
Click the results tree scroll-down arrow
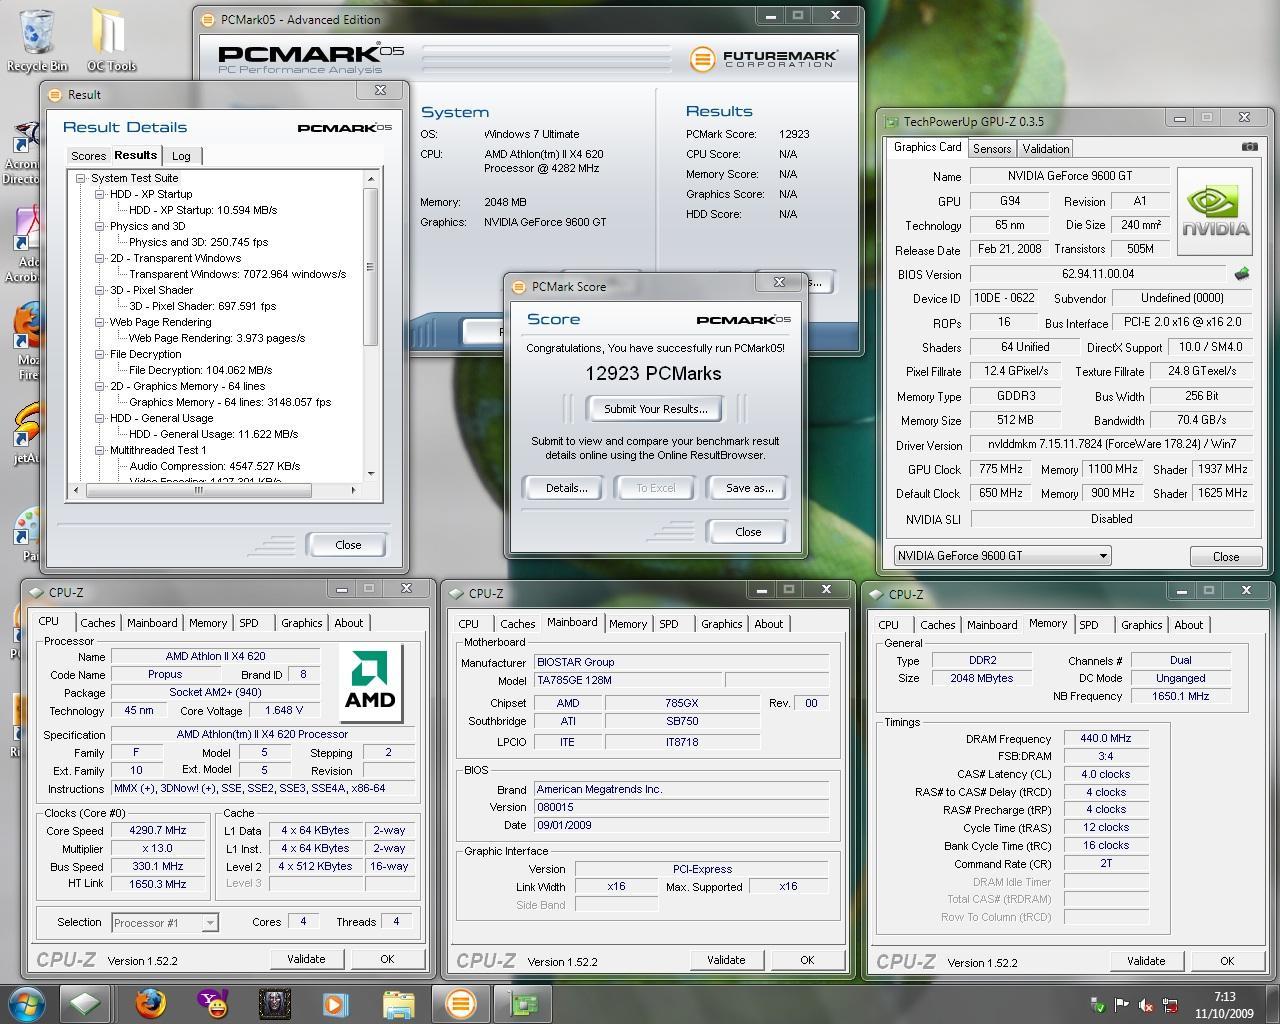coord(371,473)
